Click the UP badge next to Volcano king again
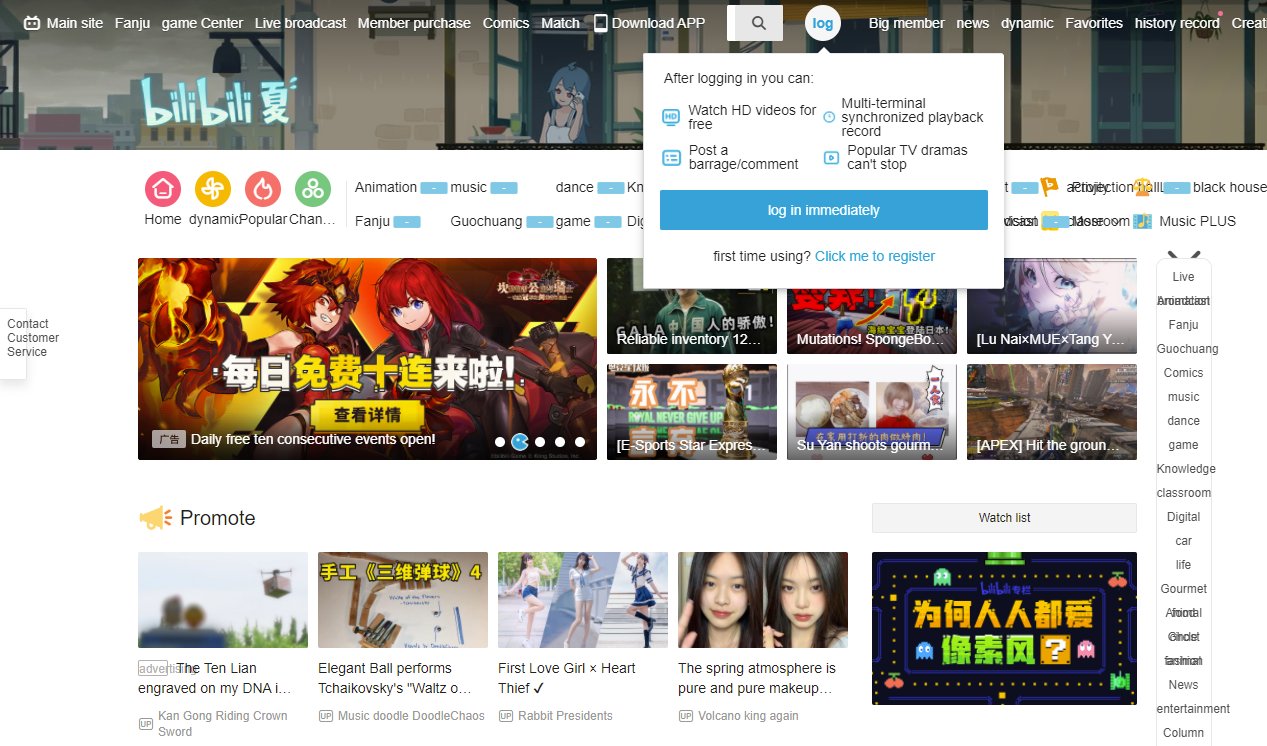 click(x=685, y=716)
